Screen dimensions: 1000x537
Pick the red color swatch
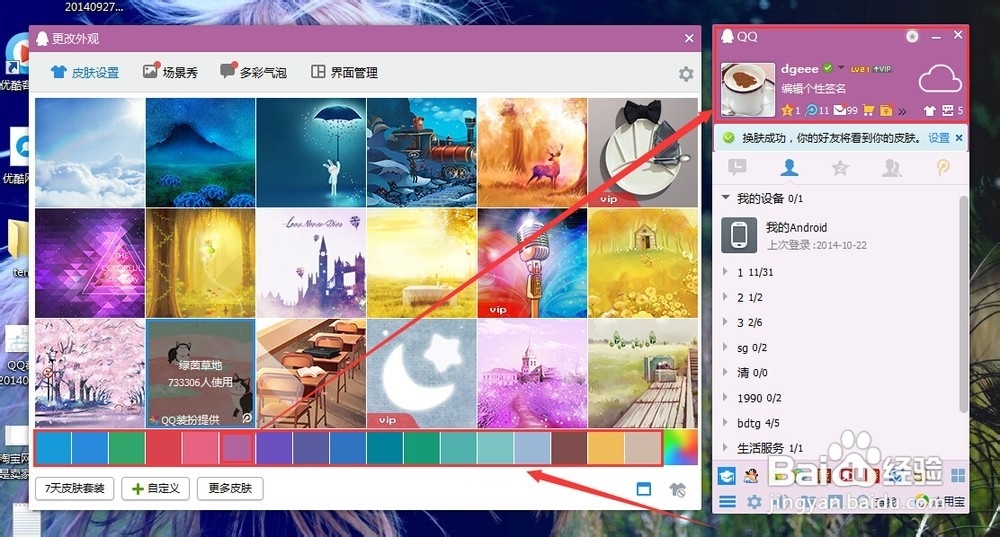click(164, 447)
